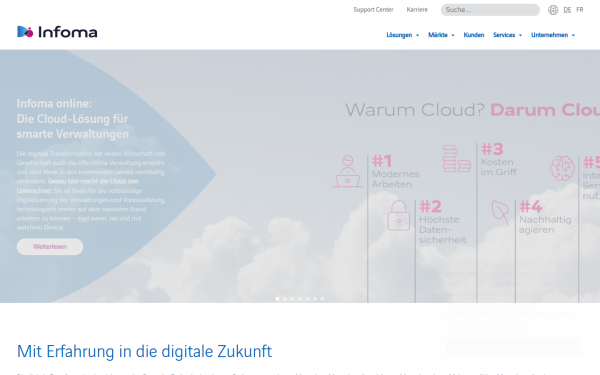Viewport: 600px width, 375px height.
Task: Click the person with laptop icon
Action: pyautogui.click(x=347, y=171)
